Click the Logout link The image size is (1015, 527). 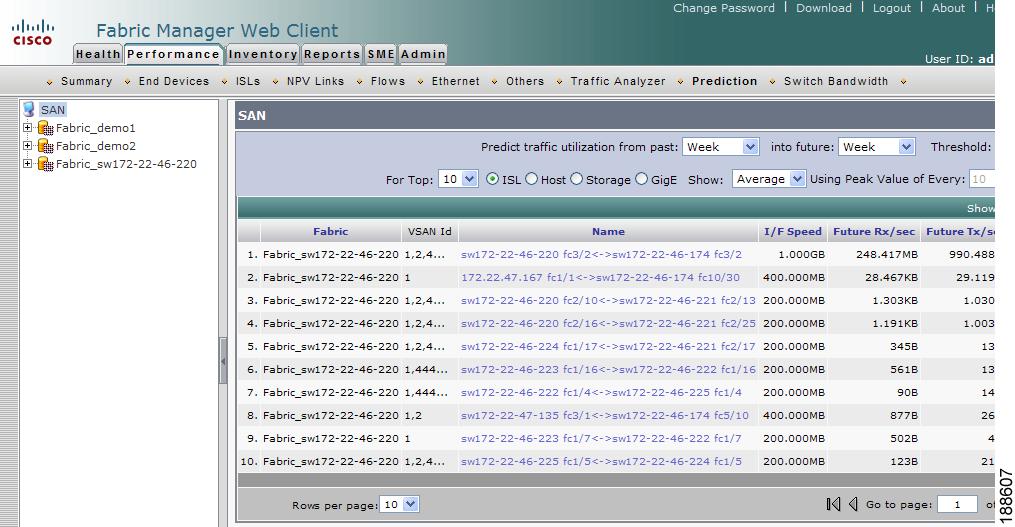891,8
